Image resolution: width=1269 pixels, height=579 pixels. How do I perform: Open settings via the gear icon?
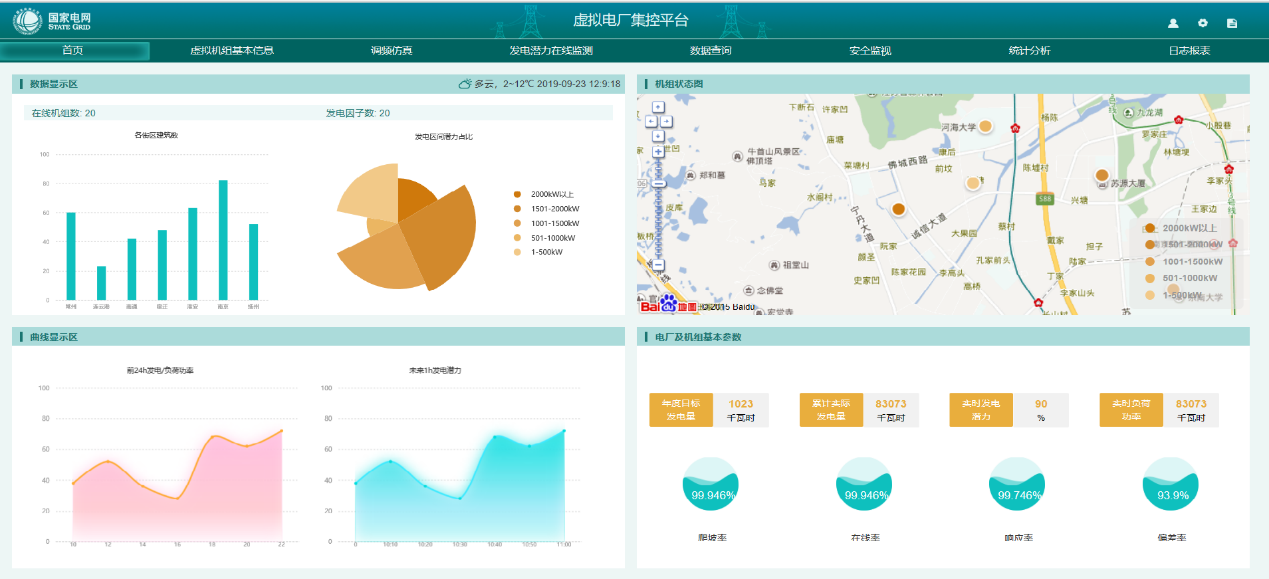click(x=1203, y=23)
